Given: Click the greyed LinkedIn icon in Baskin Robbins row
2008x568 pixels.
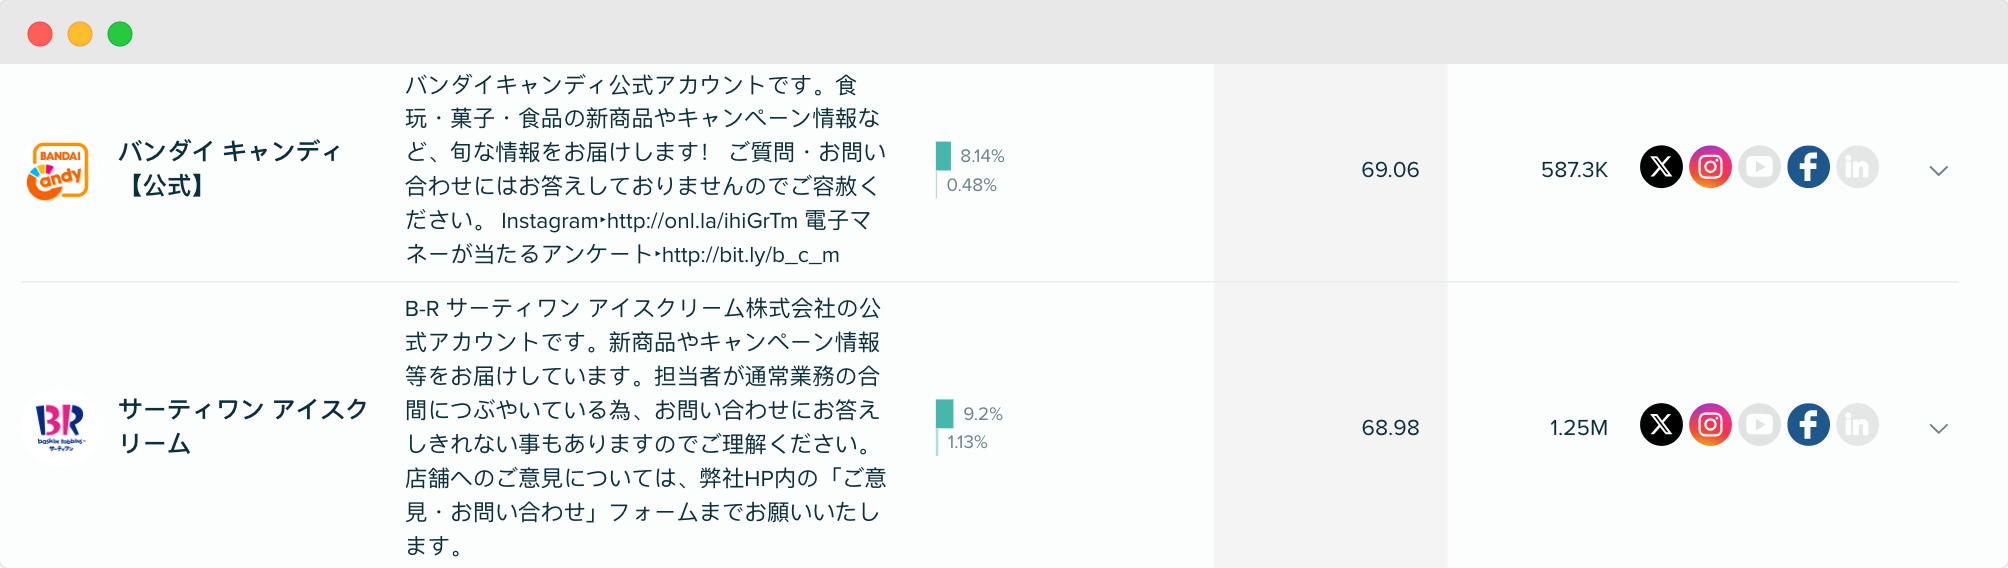Looking at the screenshot, I should (x=1857, y=425).
